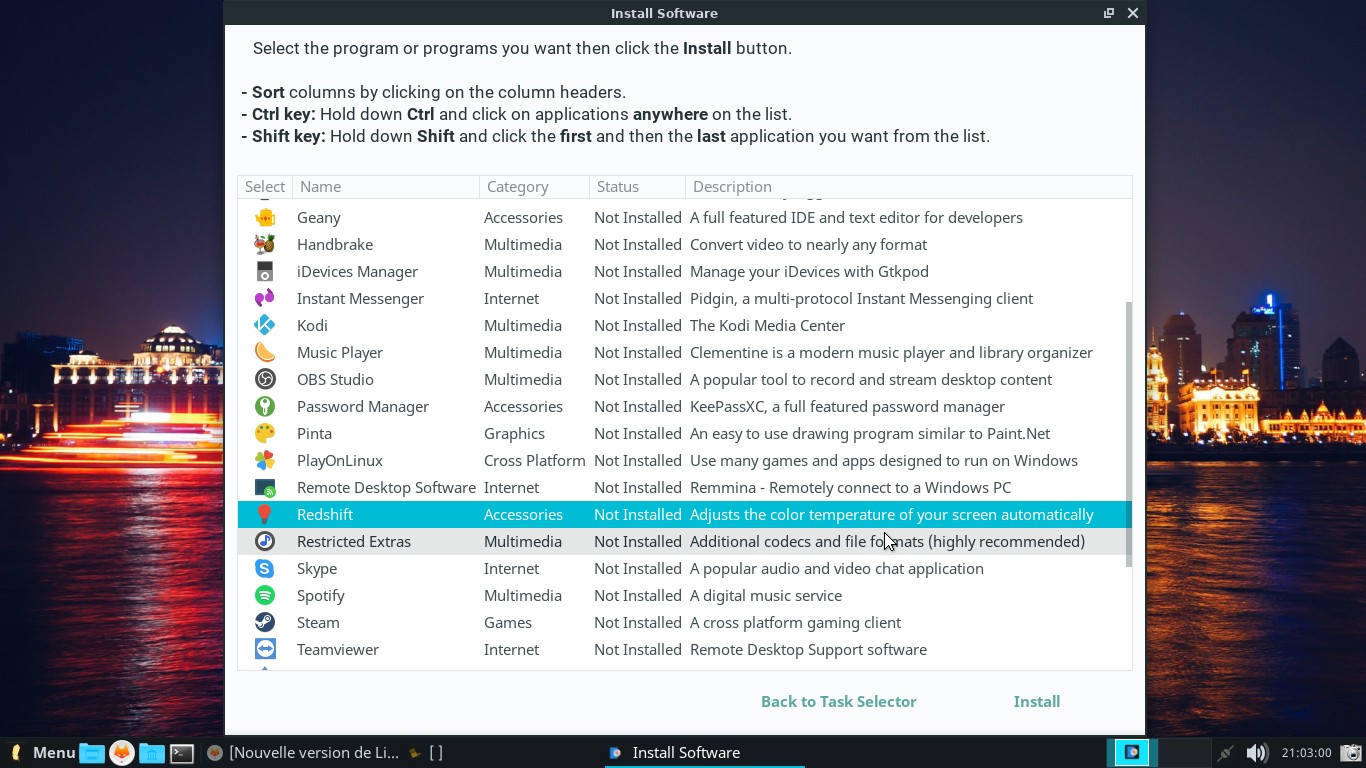
Task: Select Kodi in the list
Action: pyautogui.click(x=312, y=326)
